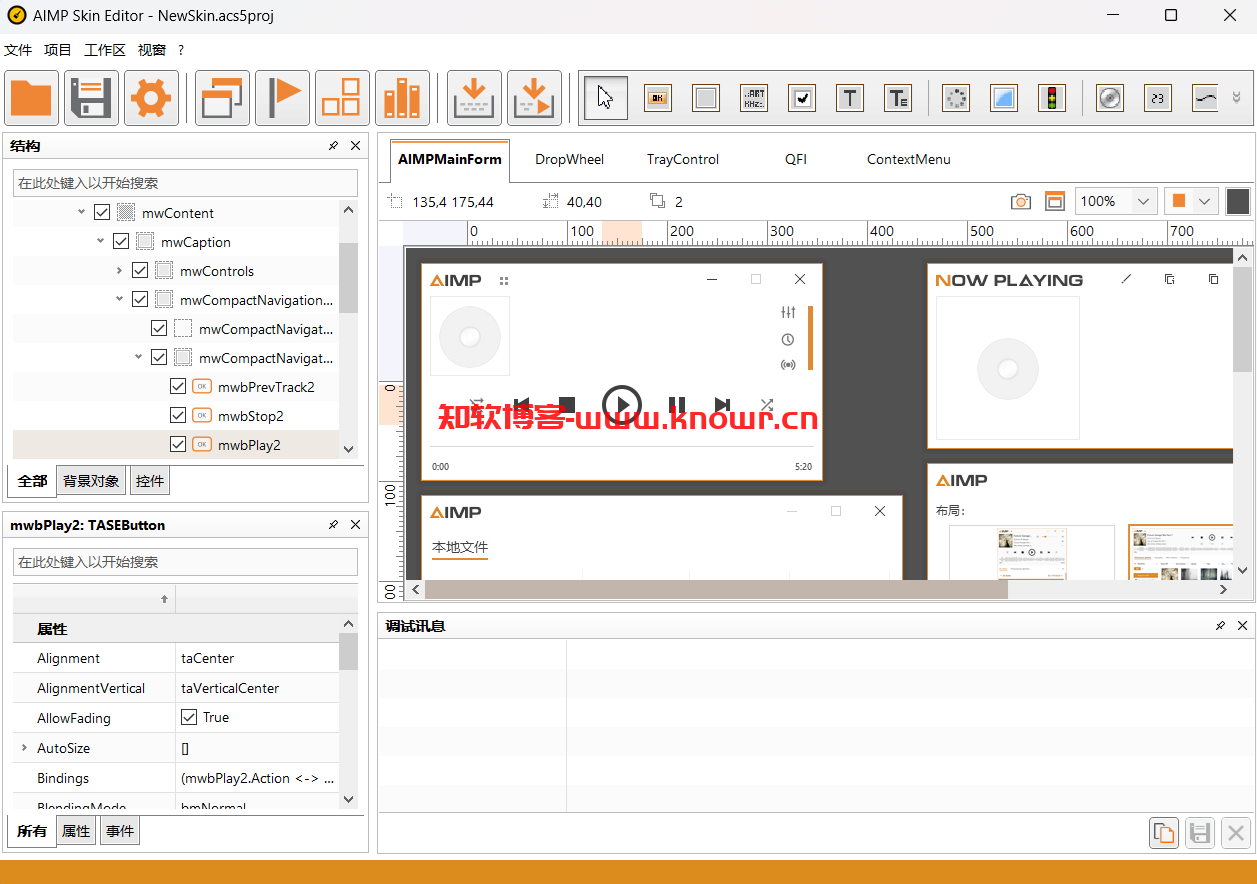The width and height of the screenshot is (1257, 884).
Task: Pin the 结构 panel
Action: pos(333,146)
